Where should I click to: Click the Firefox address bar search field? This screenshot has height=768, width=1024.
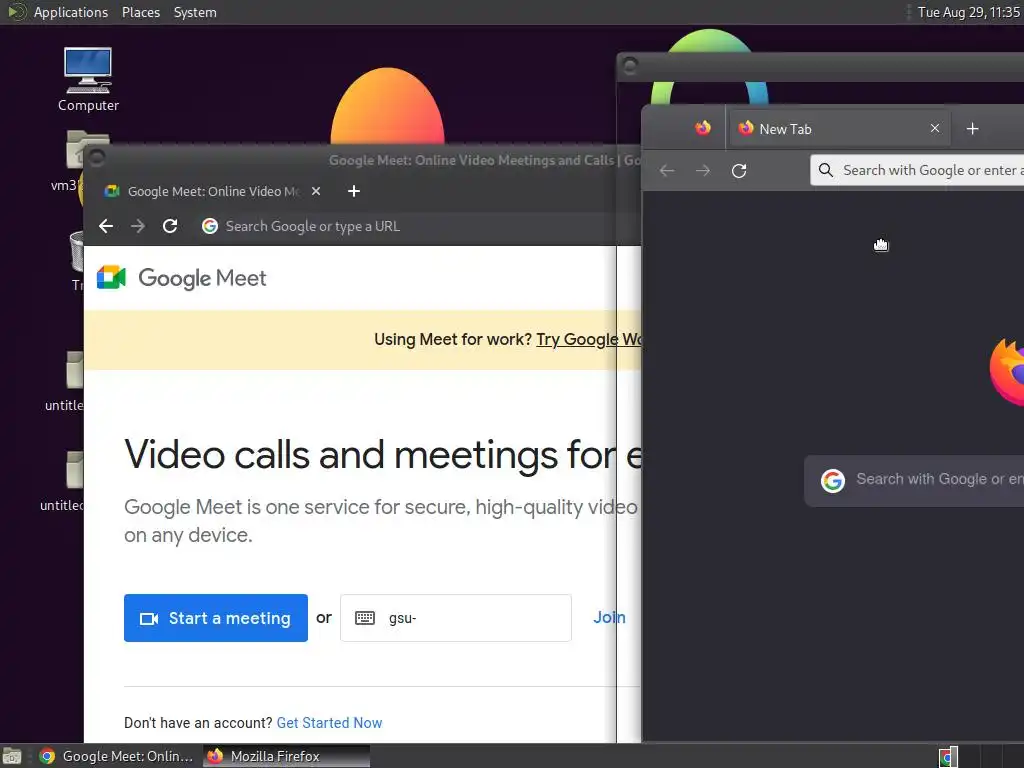pos(917,170)
